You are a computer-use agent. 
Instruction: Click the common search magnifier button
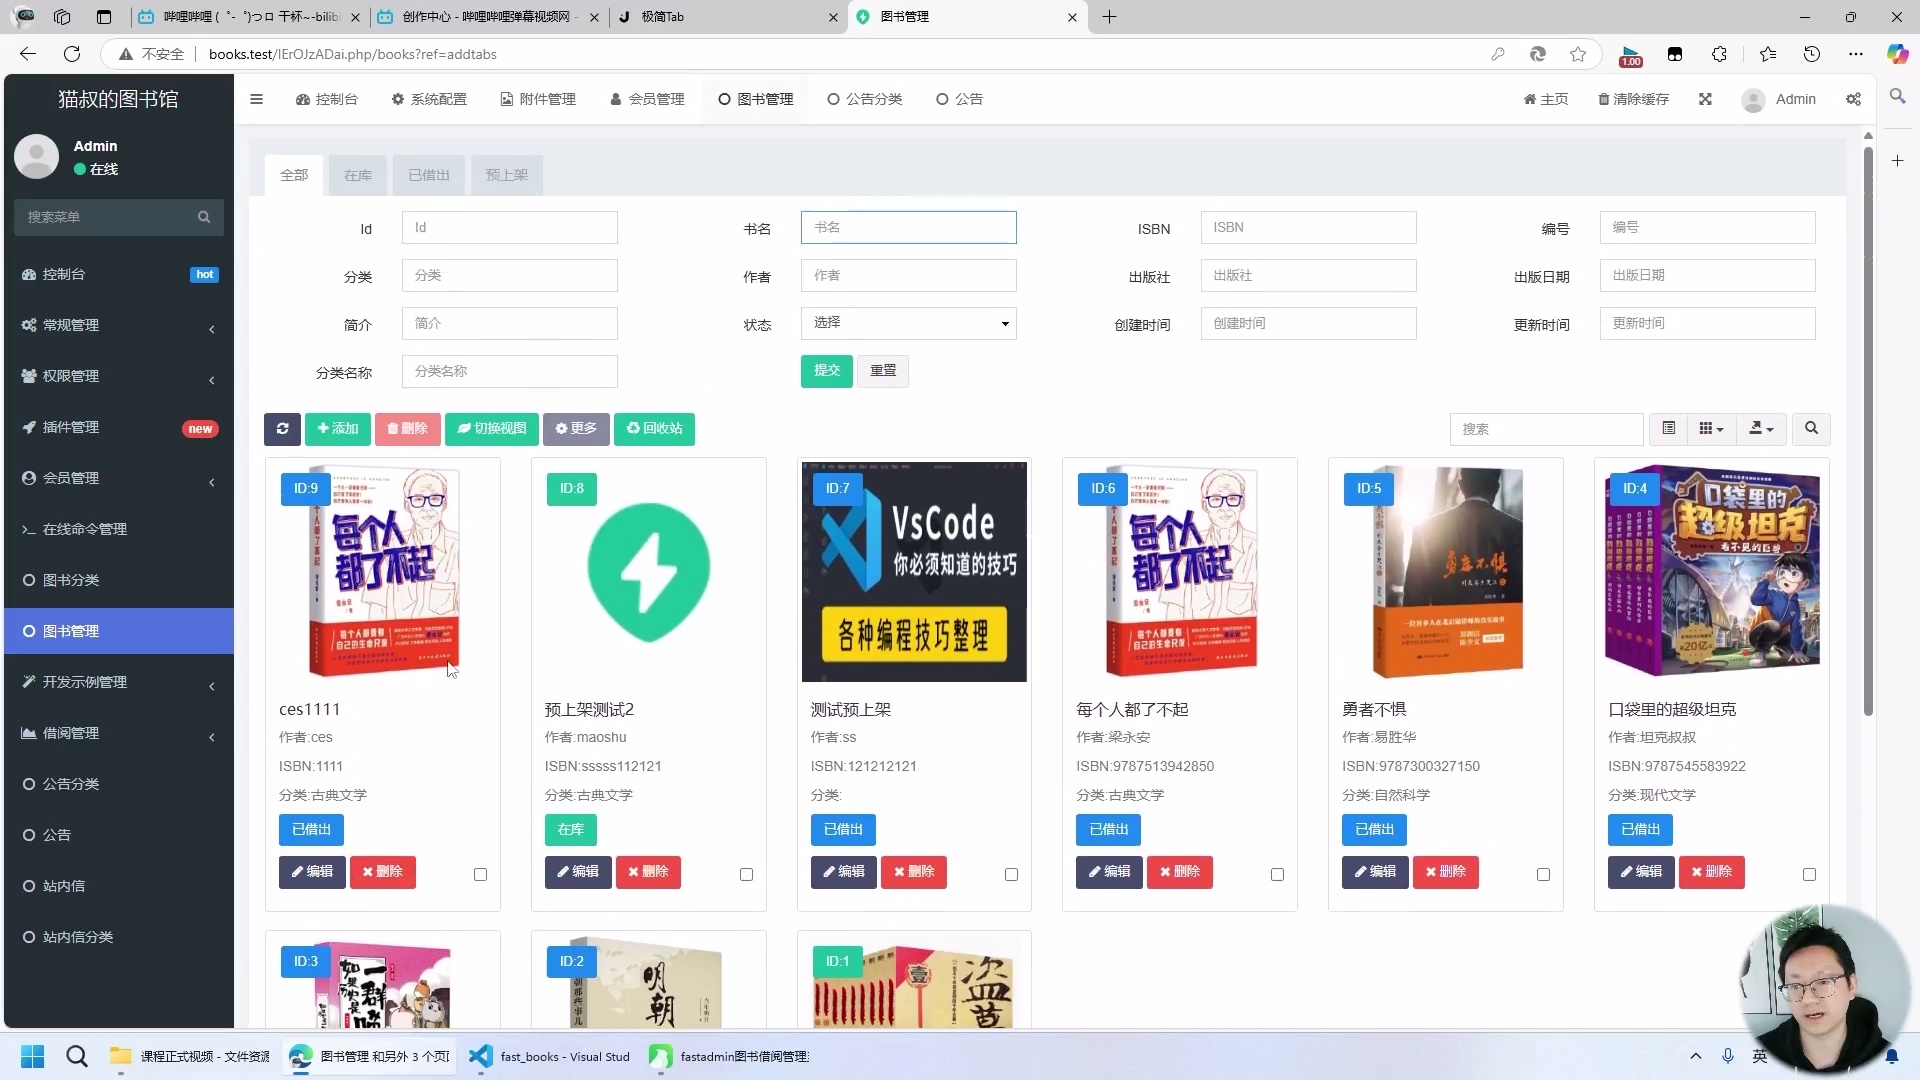(x=1811, y=429)
